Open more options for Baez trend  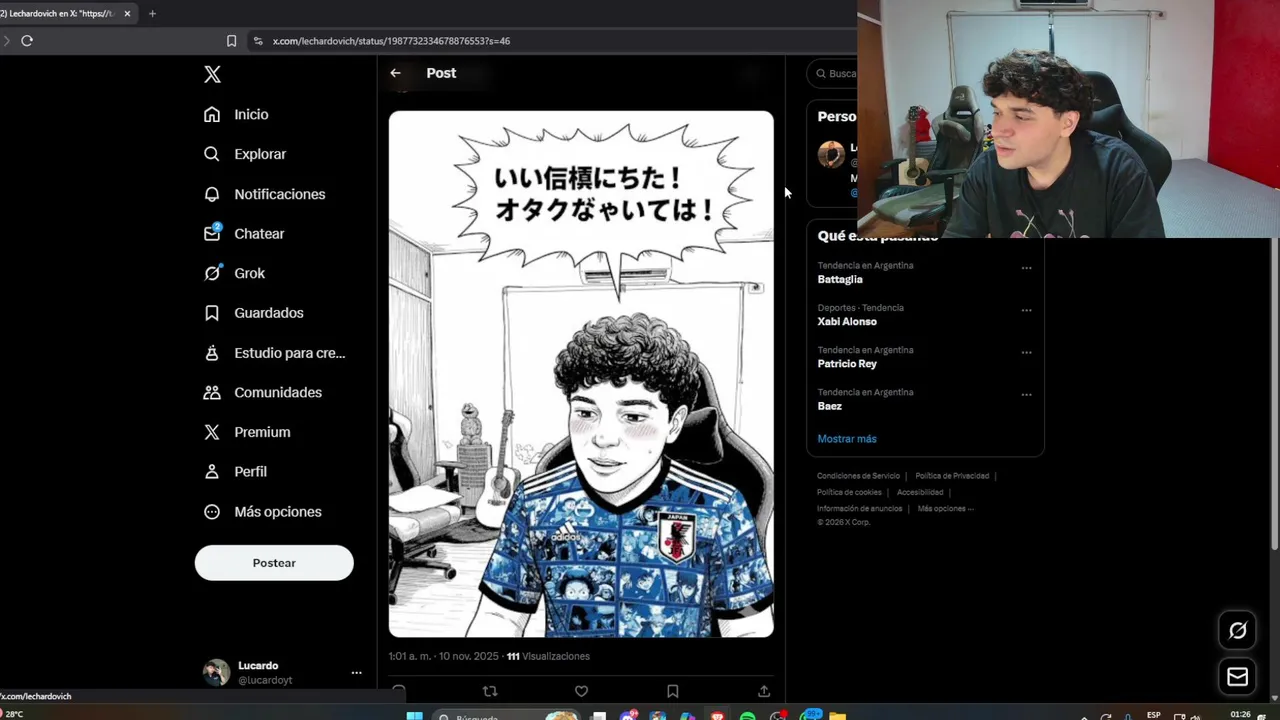(1026, 394)
